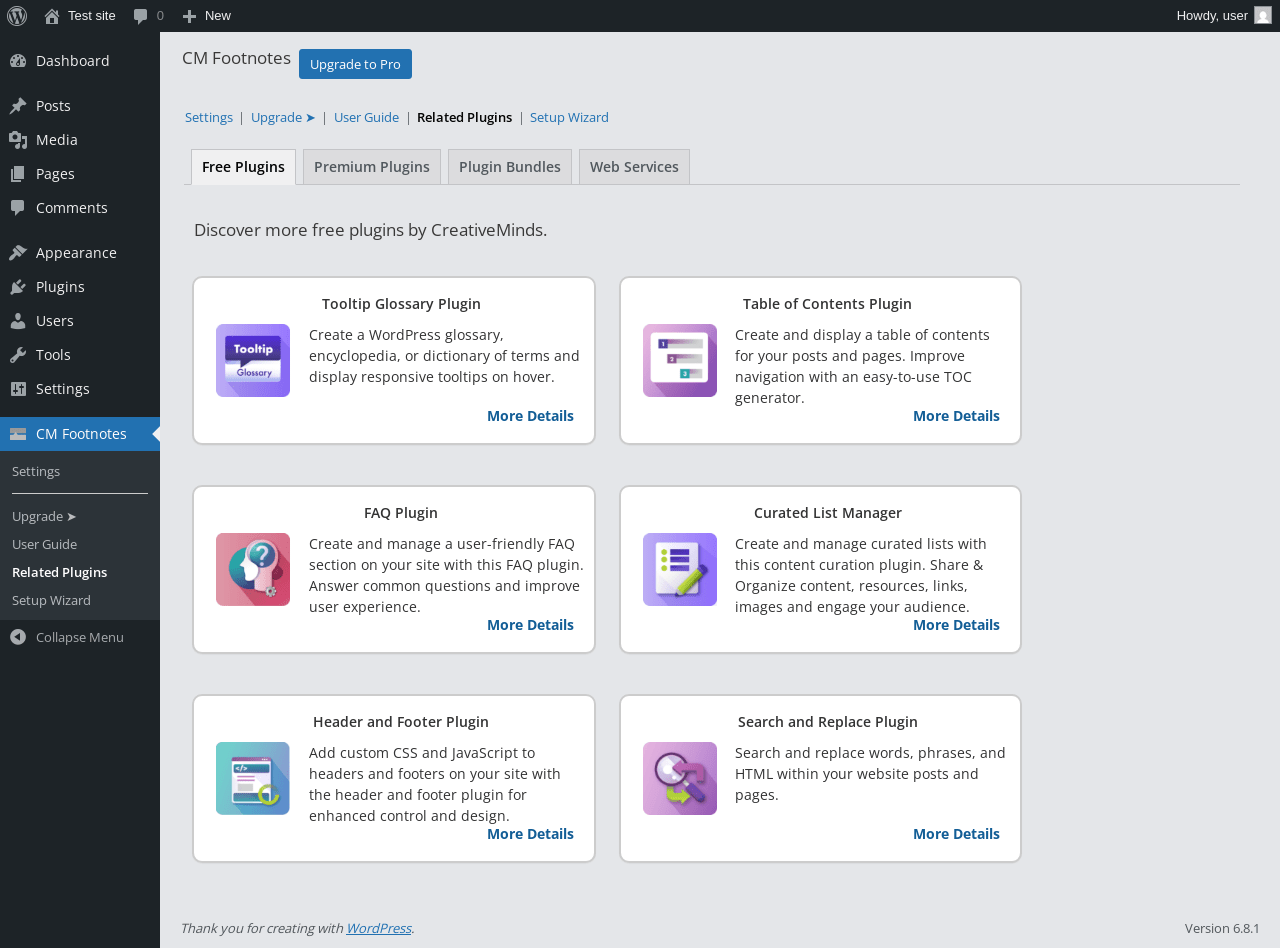
Task: Click the Appearance paintbrush icon
Action: point(18,253)
